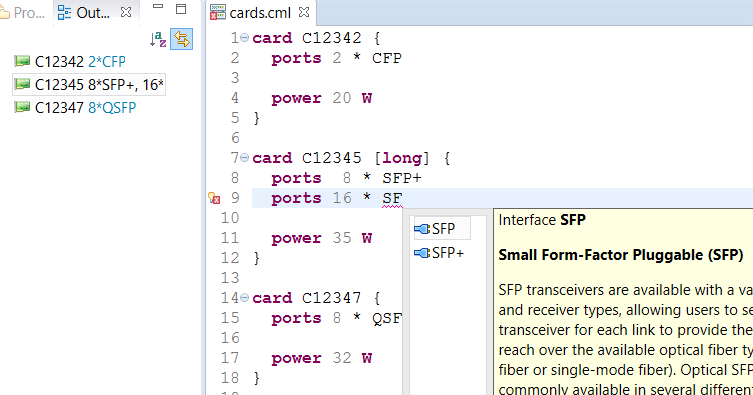753x395 pixels.
Task: Collapse the card C12342 fold marker
Action: click(x=244, y=37)
